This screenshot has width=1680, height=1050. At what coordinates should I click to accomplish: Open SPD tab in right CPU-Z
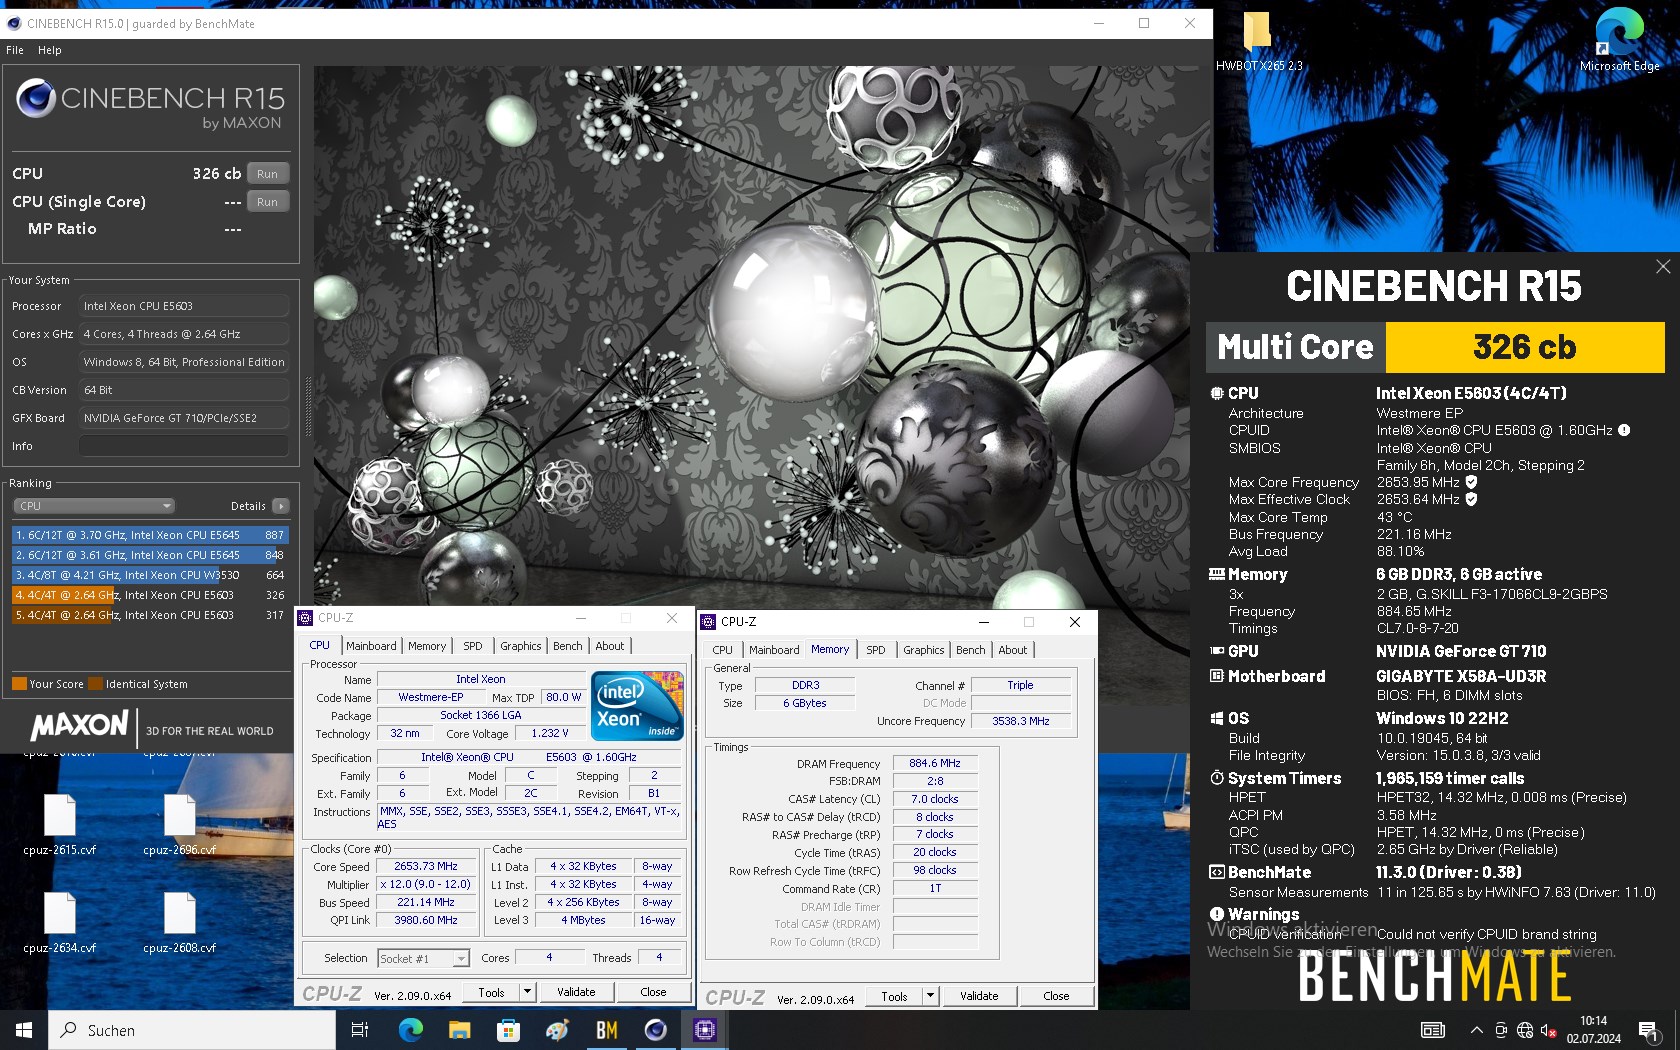tap(876, 650)
